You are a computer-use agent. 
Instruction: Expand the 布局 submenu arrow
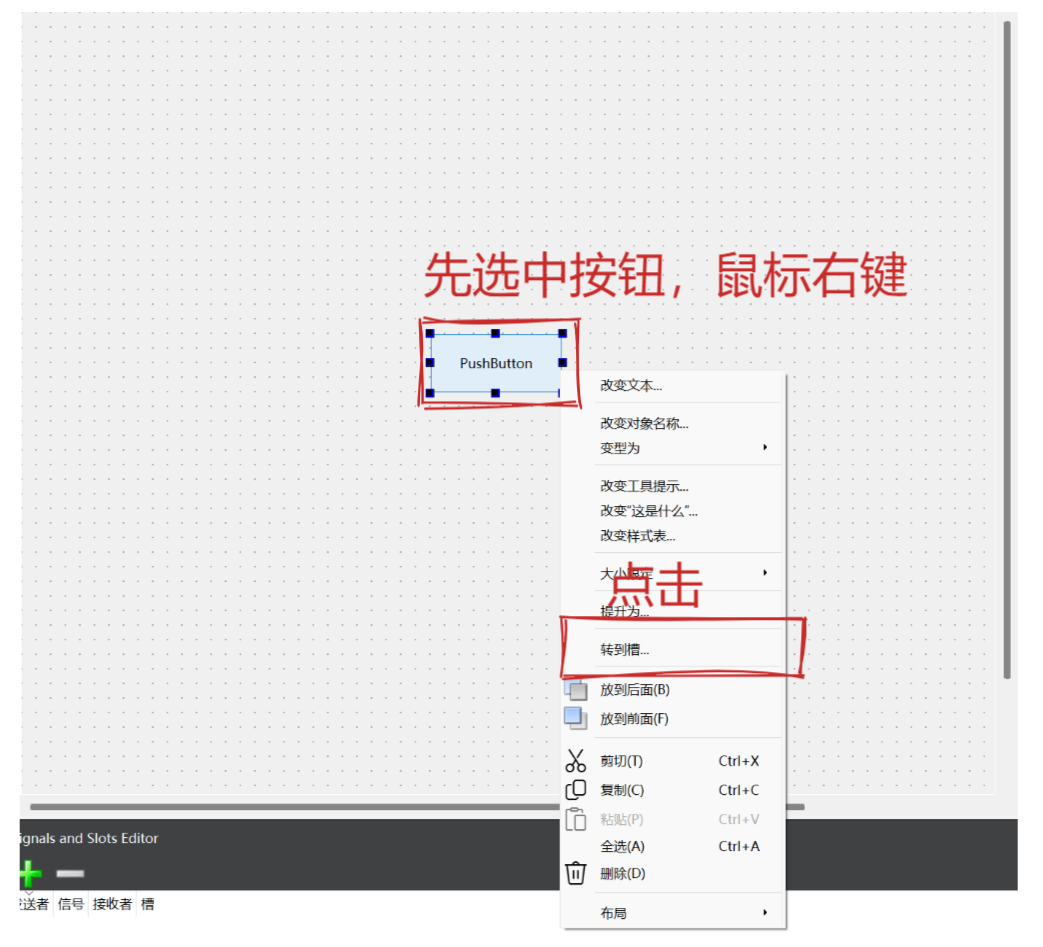[765, 912]
